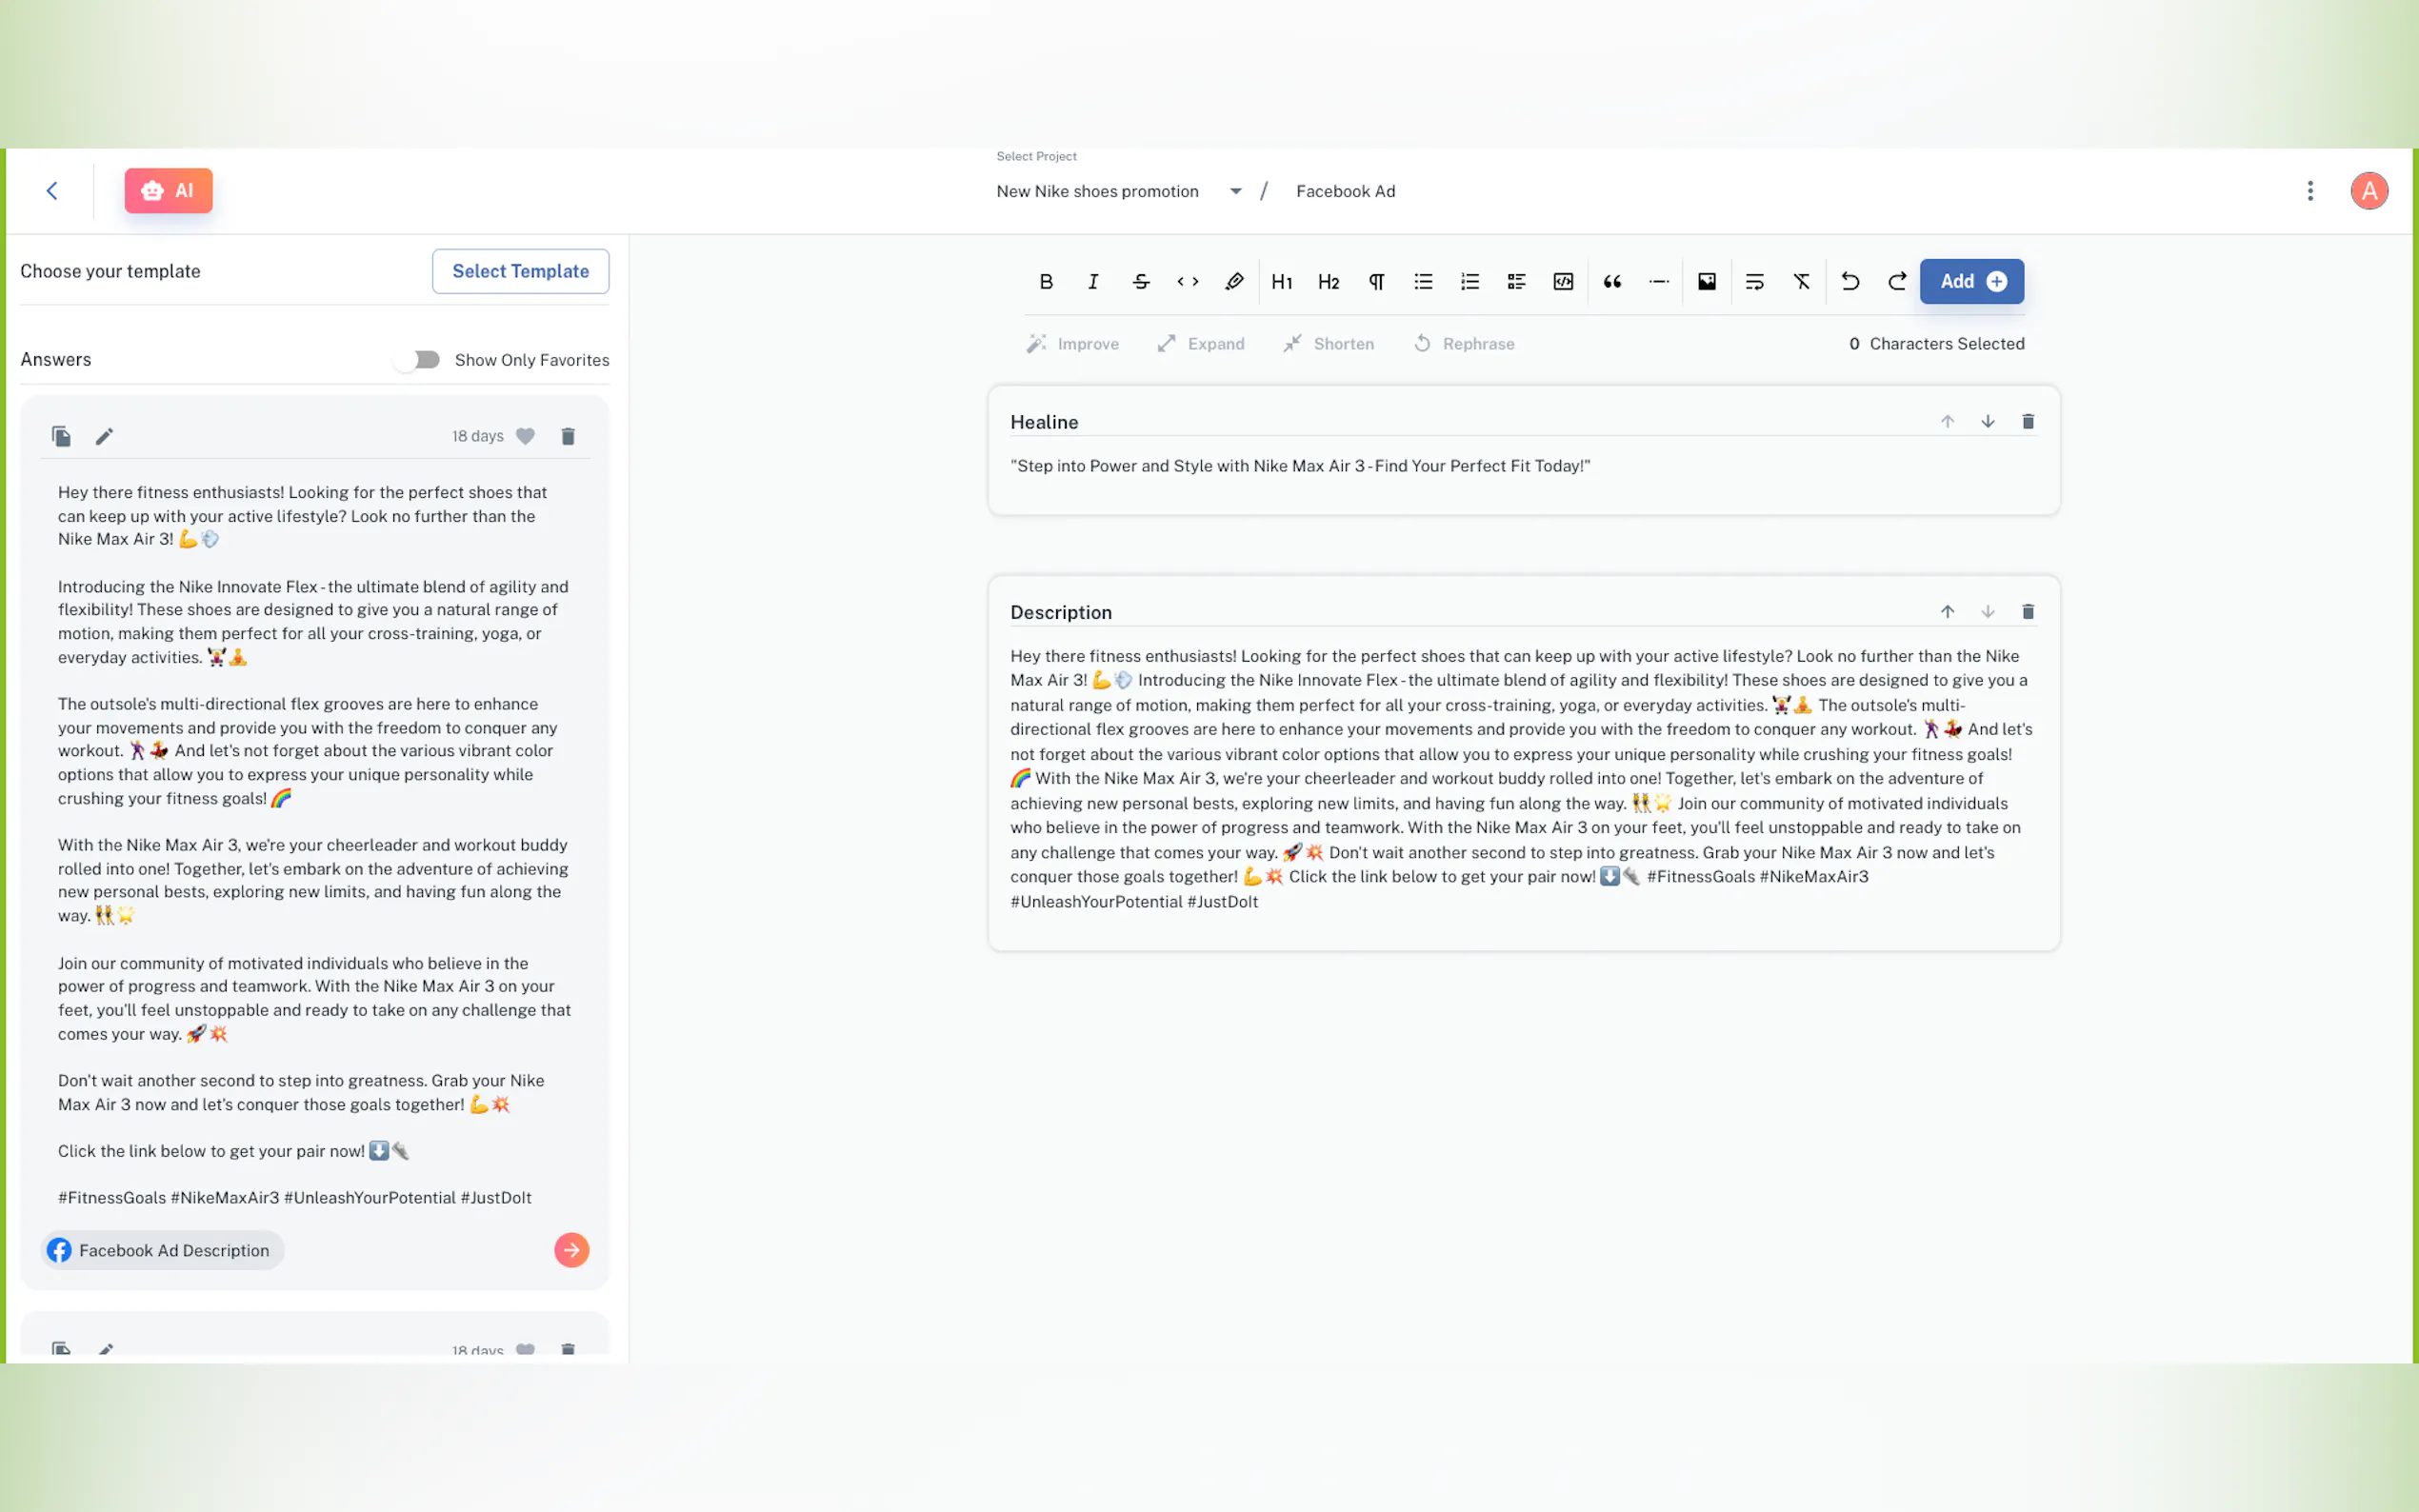2419x1512 pixels.
Task: Delete the Description block
Action: (2028, 612)
